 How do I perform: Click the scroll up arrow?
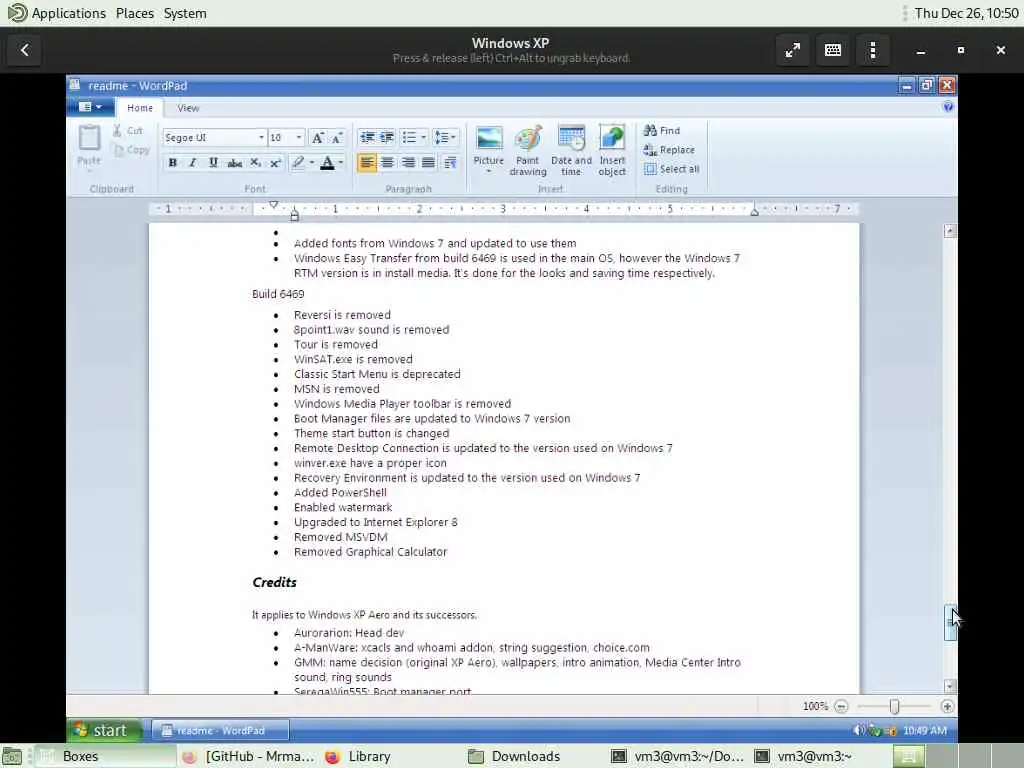950,231
